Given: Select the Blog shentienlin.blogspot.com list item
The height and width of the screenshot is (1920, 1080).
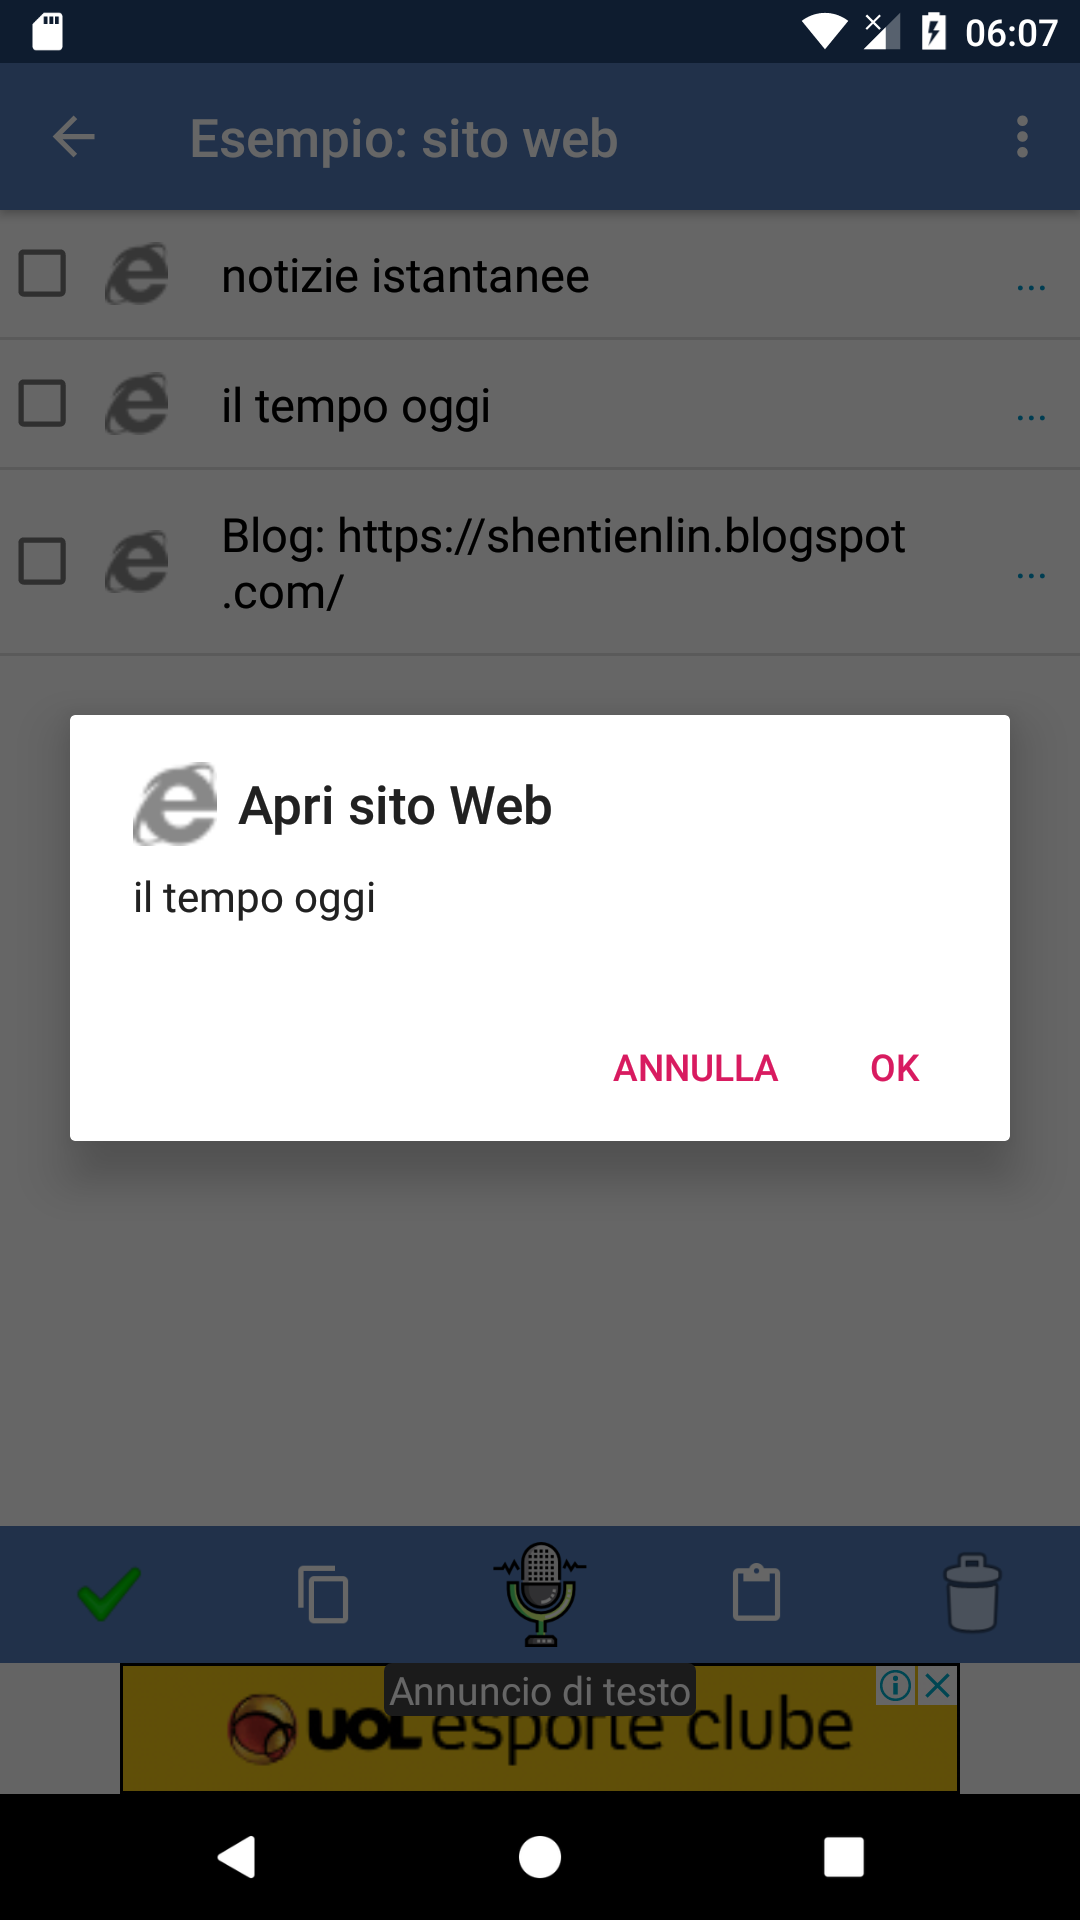Looking at the screenshot, I should [540, 562].
